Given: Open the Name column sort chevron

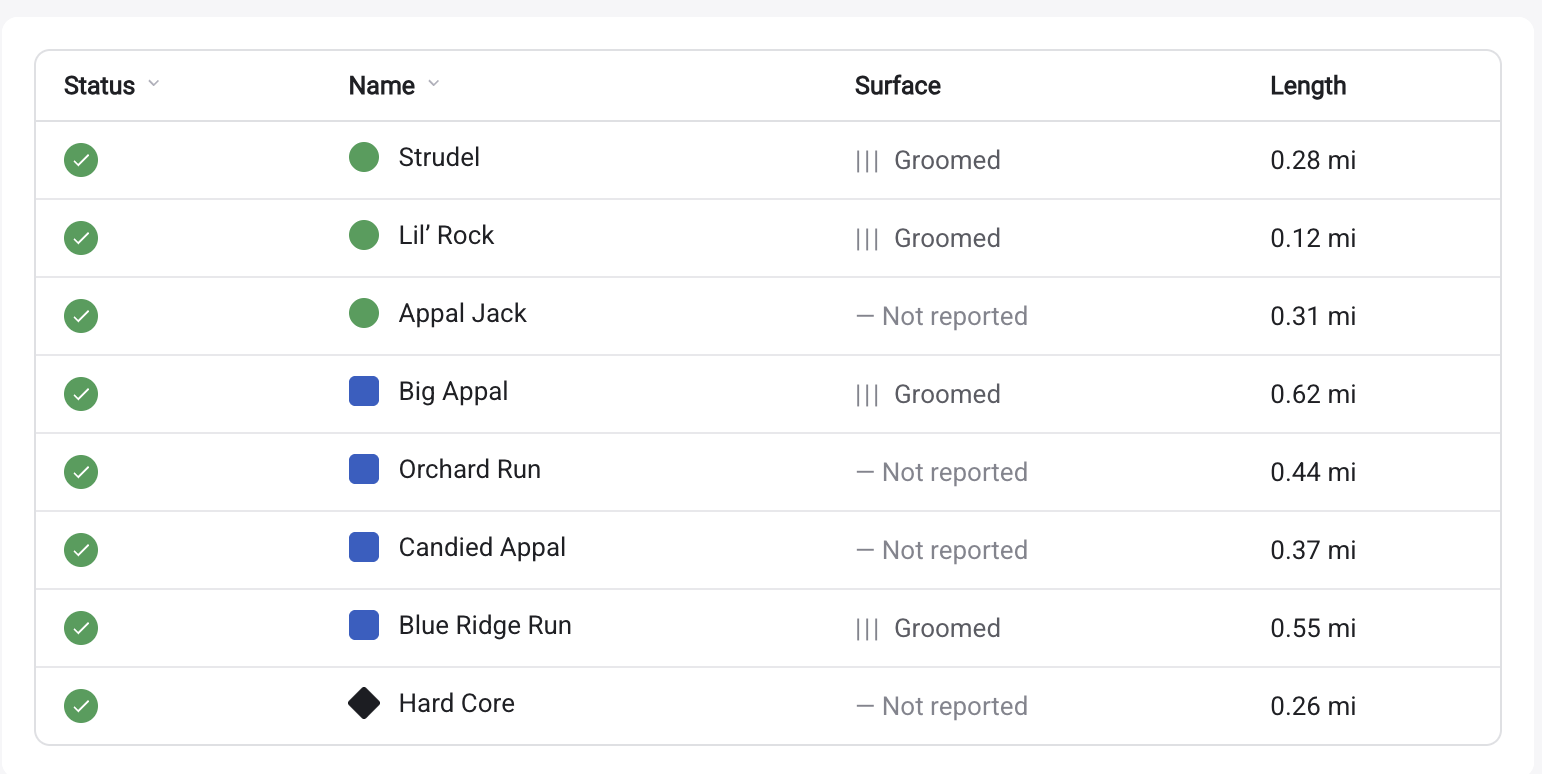Looking at the screenshot, I should pos(433,84).
